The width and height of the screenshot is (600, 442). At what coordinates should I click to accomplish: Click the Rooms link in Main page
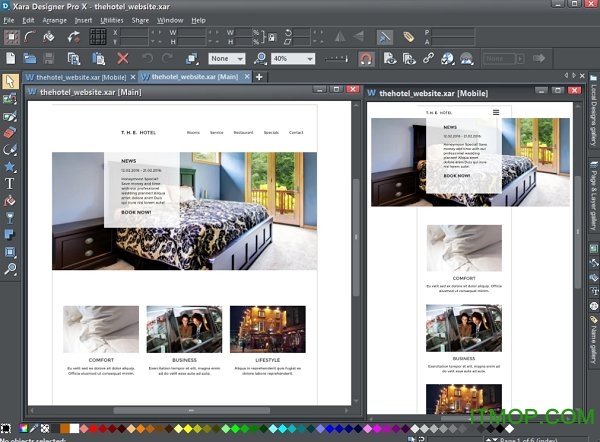pyautogui.click(x=193, y=132)
